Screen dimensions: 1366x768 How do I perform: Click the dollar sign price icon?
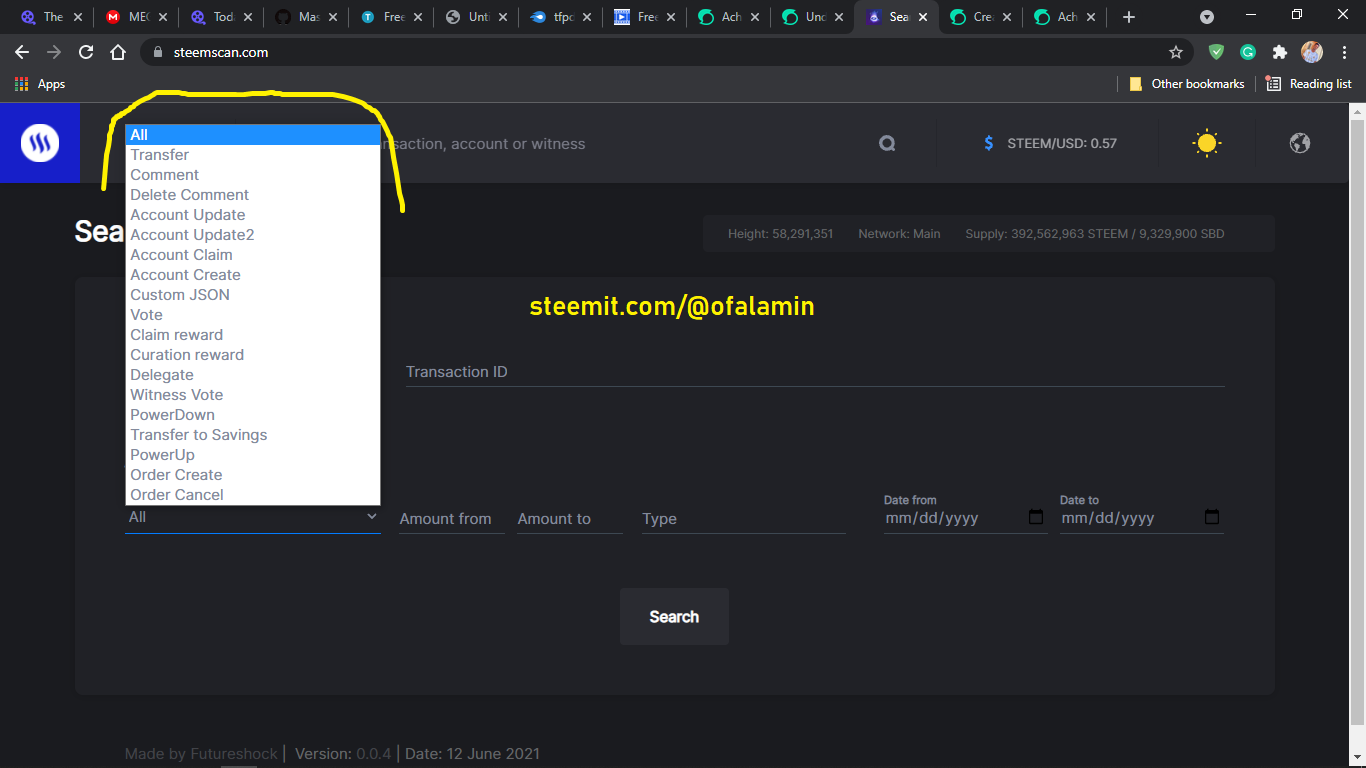point(989,143)
